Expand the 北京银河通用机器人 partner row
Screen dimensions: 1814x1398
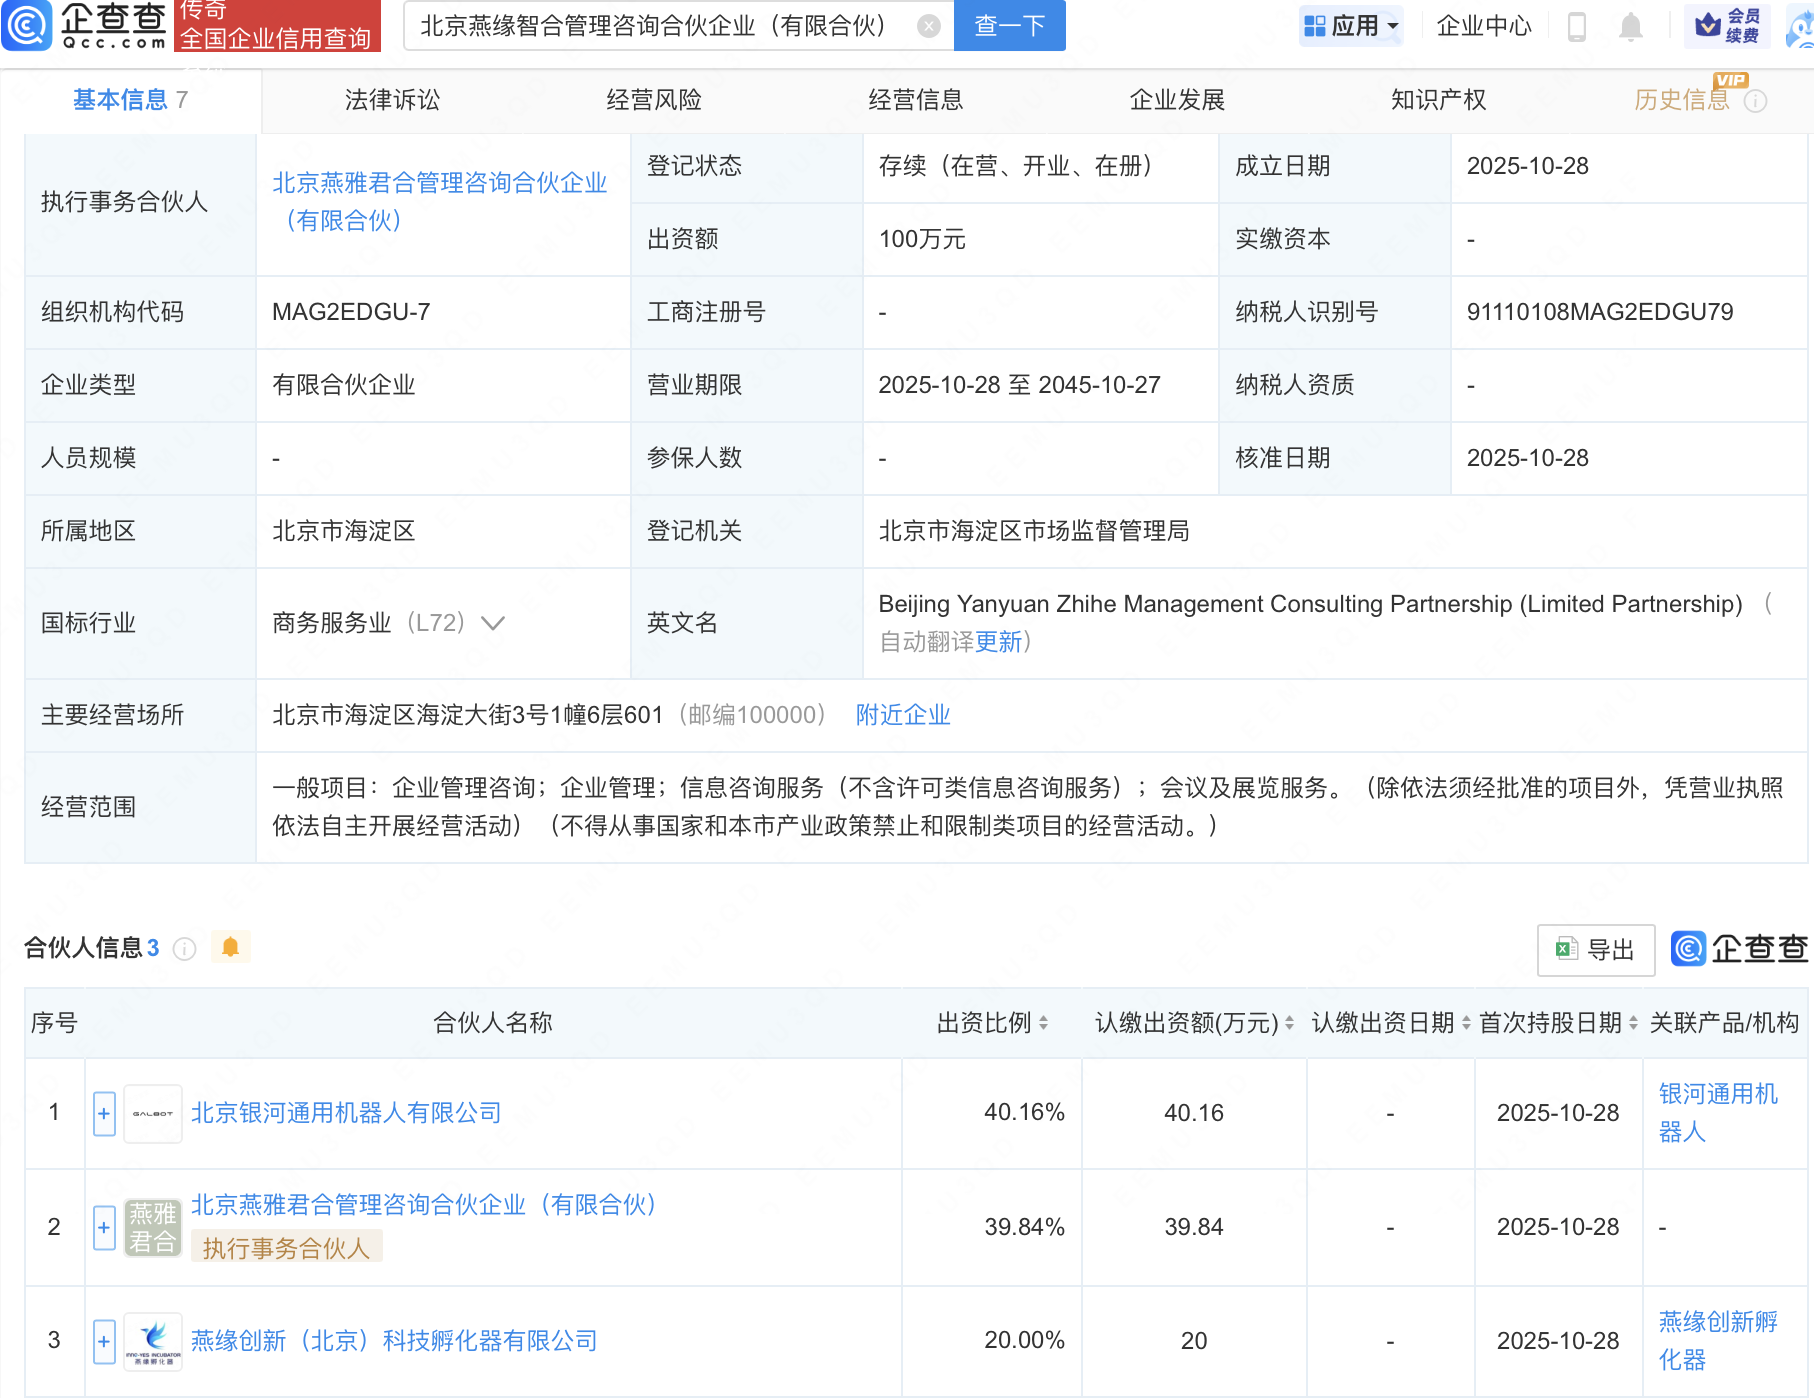(103, 1113)
